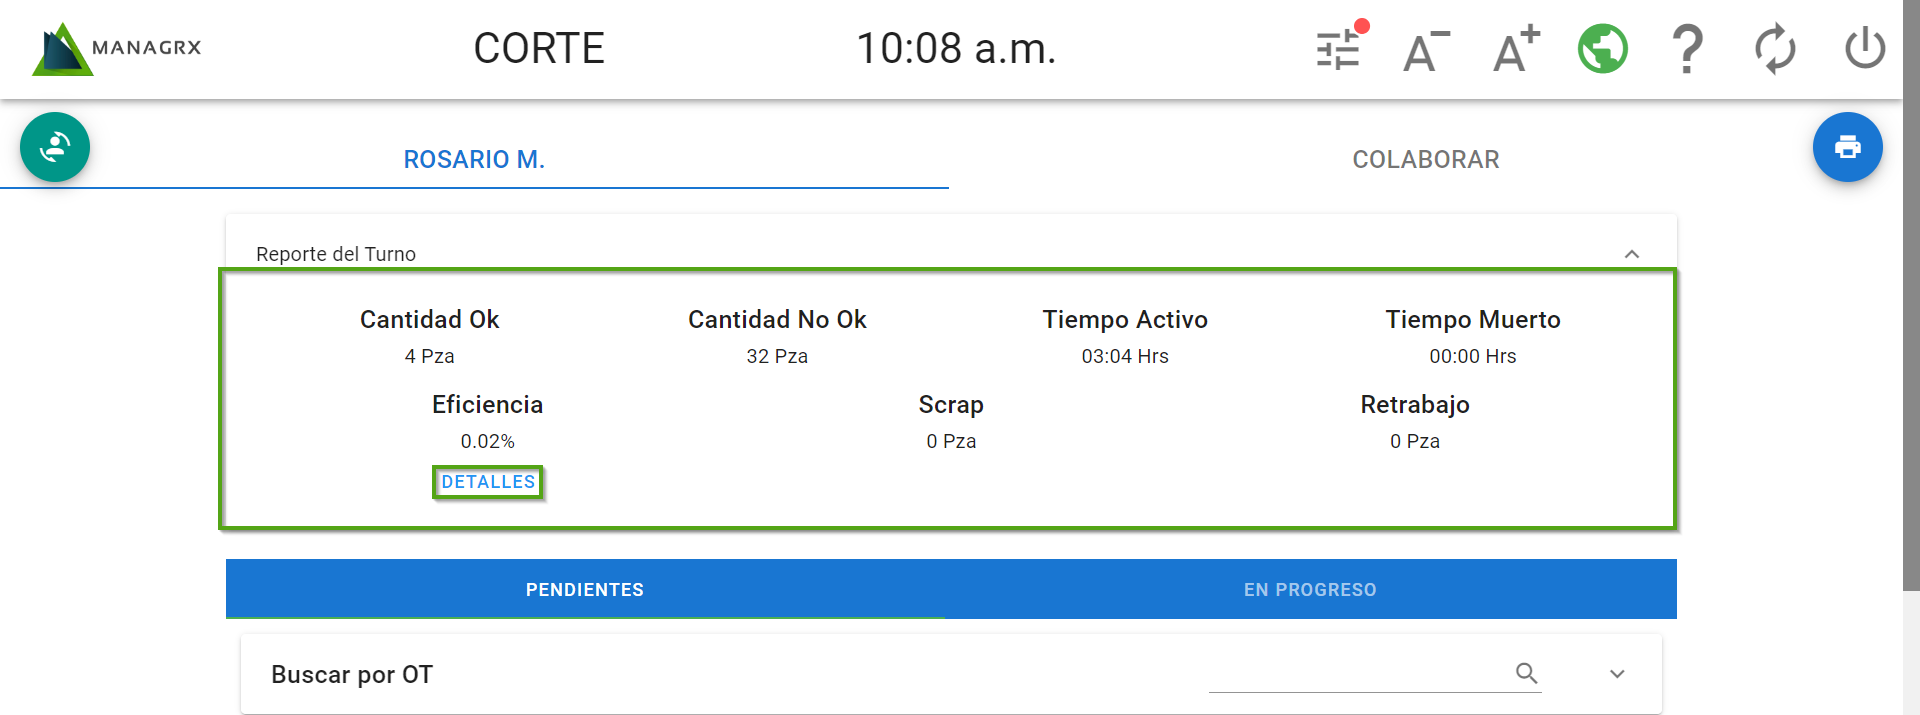Increase font size with A+ icon

click(1515, 49)
